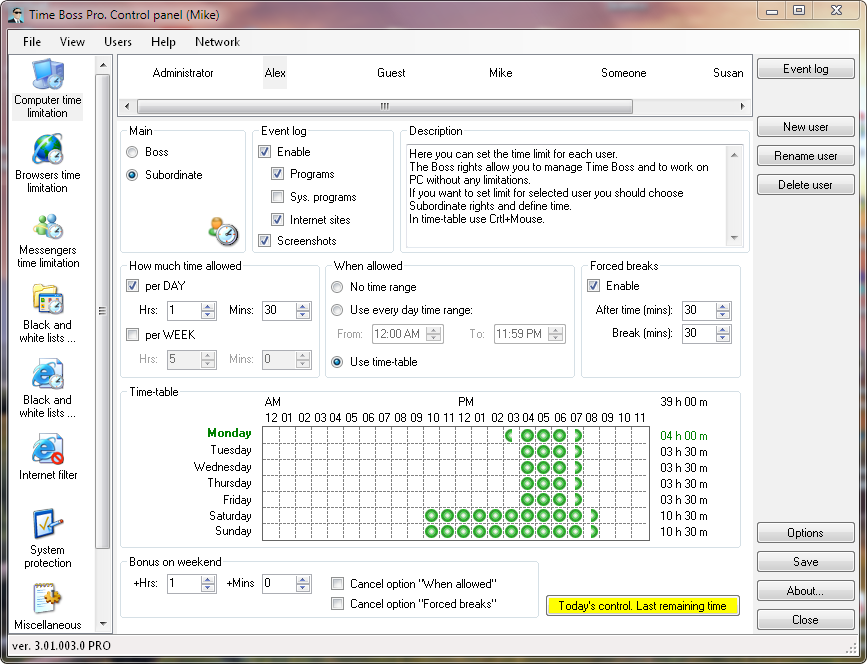Open the File menu

pos(32,42)
